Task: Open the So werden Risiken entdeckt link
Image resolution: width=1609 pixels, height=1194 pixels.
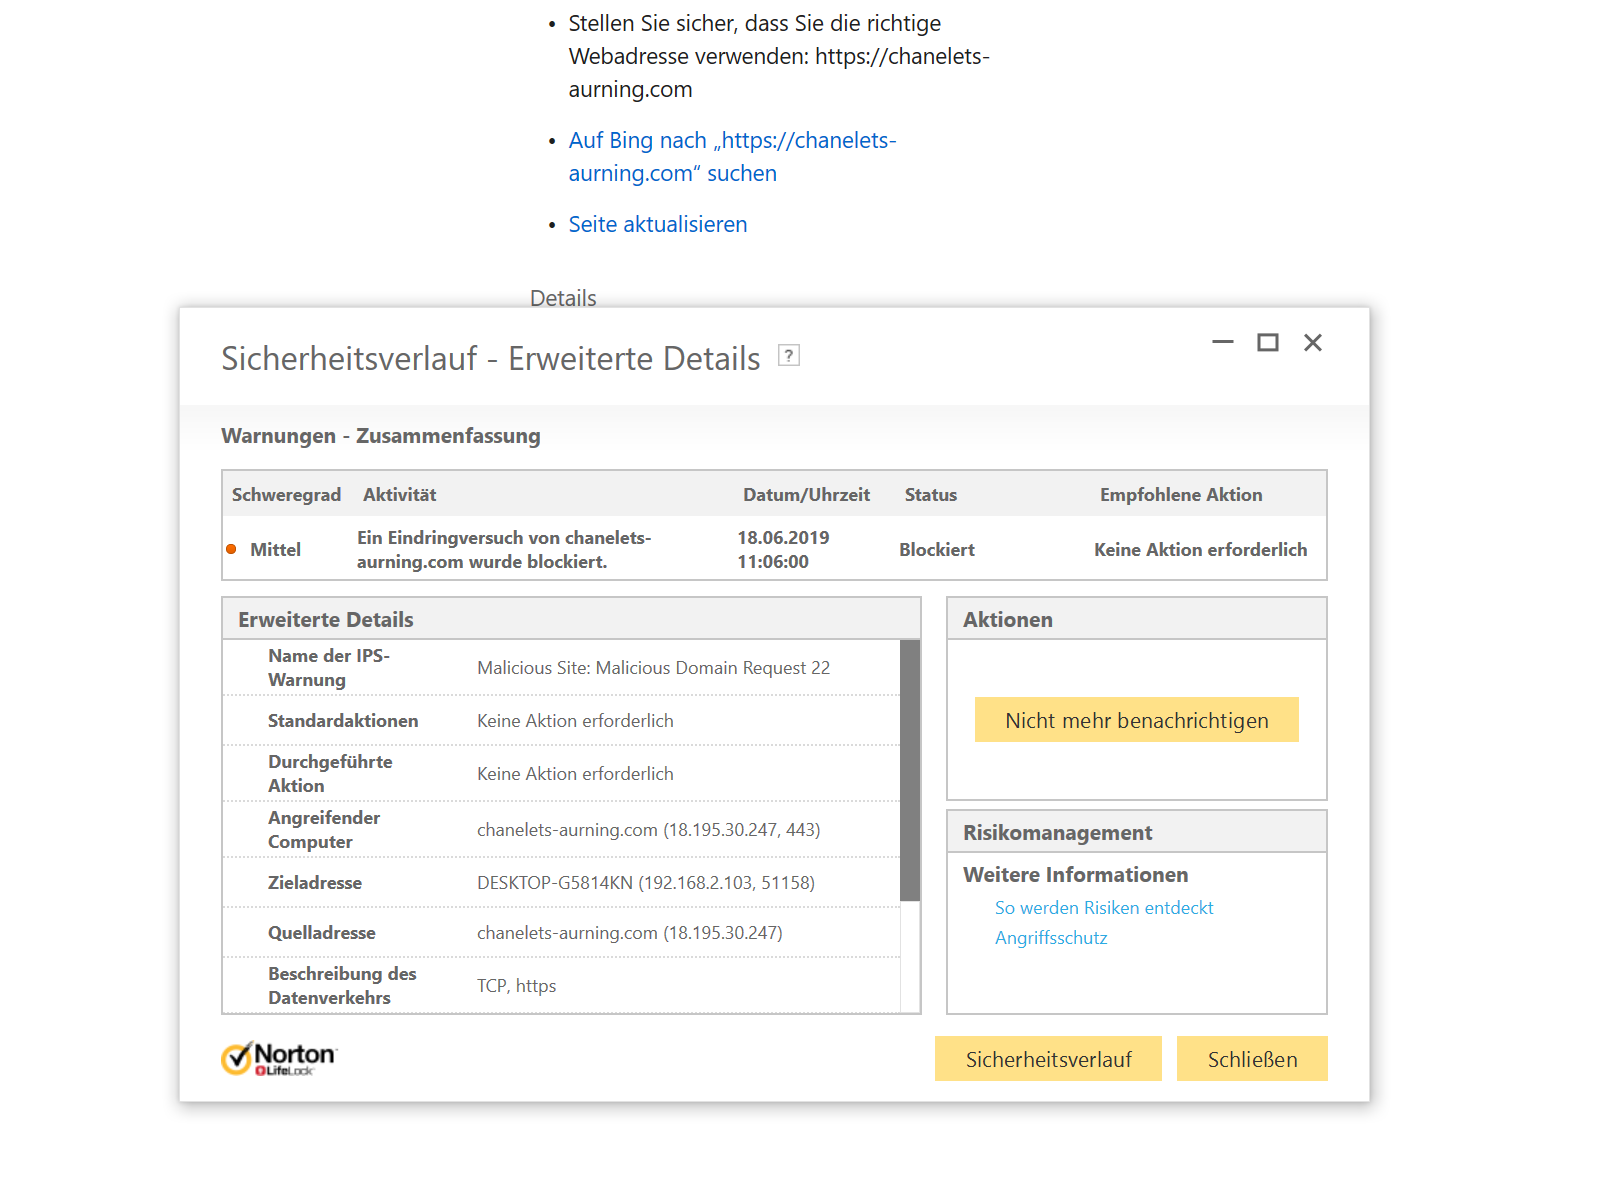Action: (x=1104, y=908)
